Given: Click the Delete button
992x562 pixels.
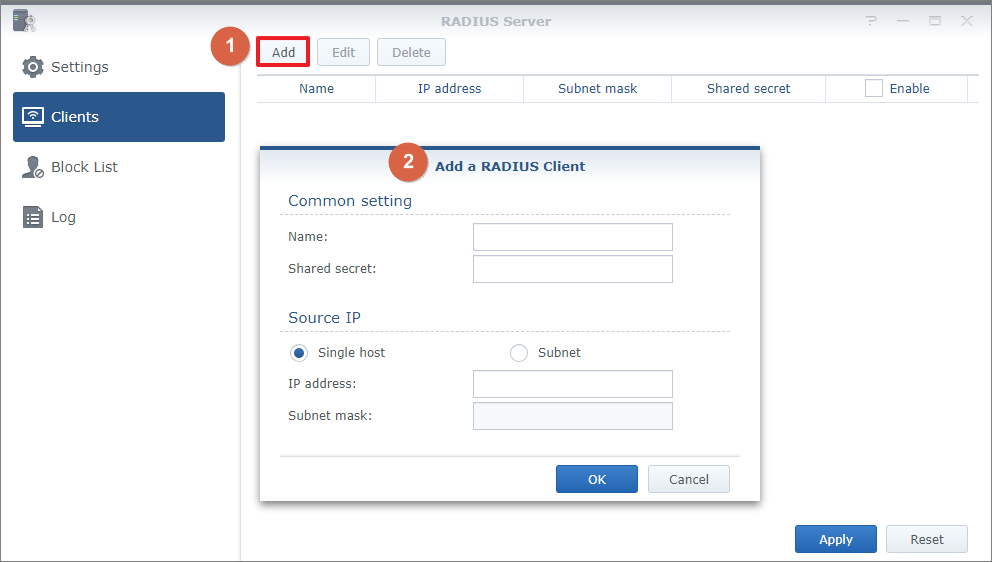Looking at the screenshot, I should 411,52.
